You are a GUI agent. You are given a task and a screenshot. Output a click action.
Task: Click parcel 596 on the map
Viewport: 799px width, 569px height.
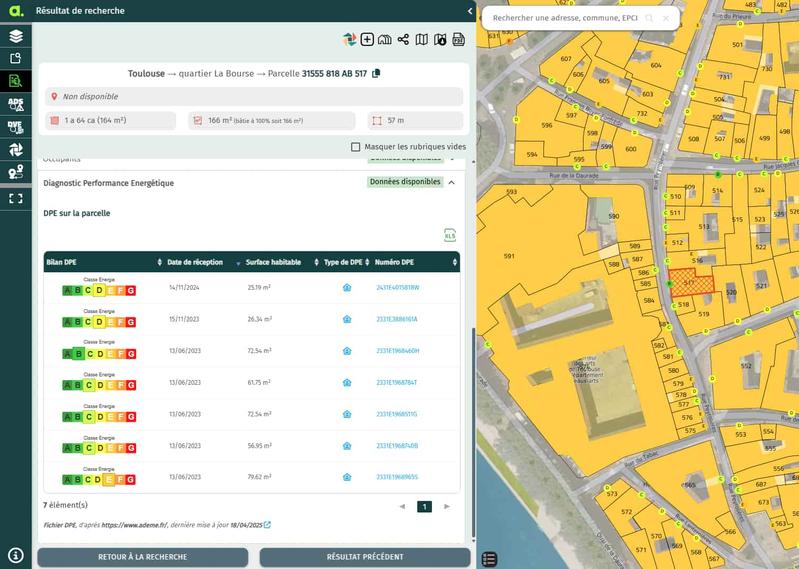tap(547, 125)
